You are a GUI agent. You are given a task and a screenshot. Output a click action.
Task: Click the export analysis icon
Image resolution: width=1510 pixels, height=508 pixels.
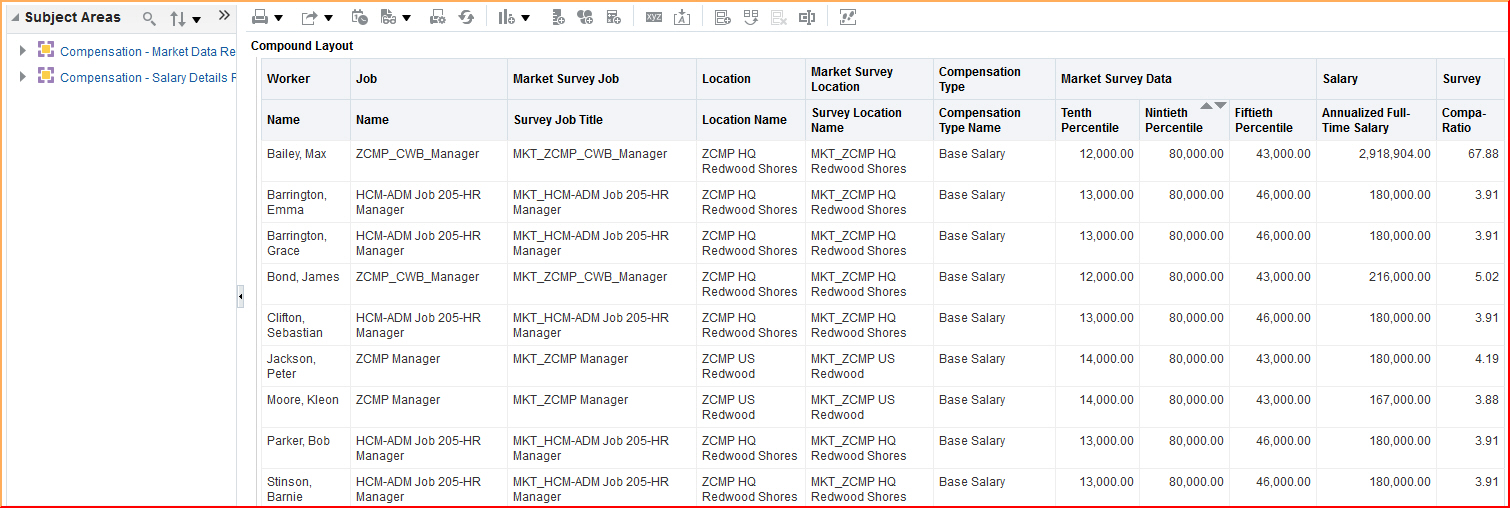[x=309, y=17]
